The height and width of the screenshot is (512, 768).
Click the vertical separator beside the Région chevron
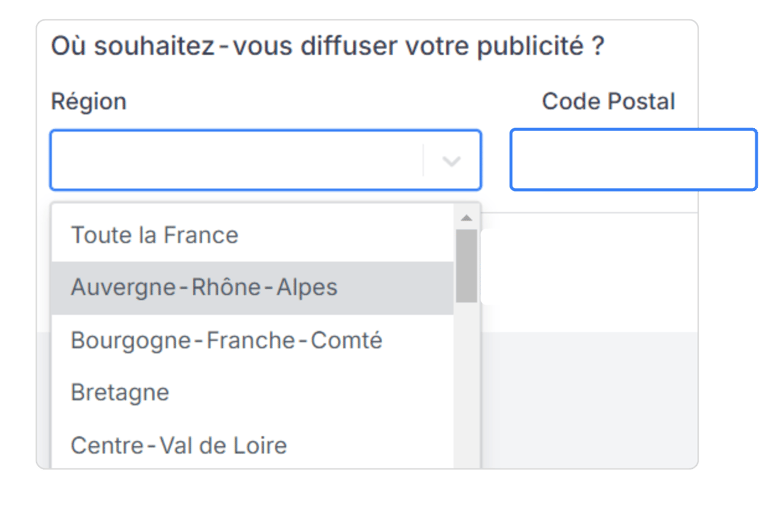(x=424, y=160)
